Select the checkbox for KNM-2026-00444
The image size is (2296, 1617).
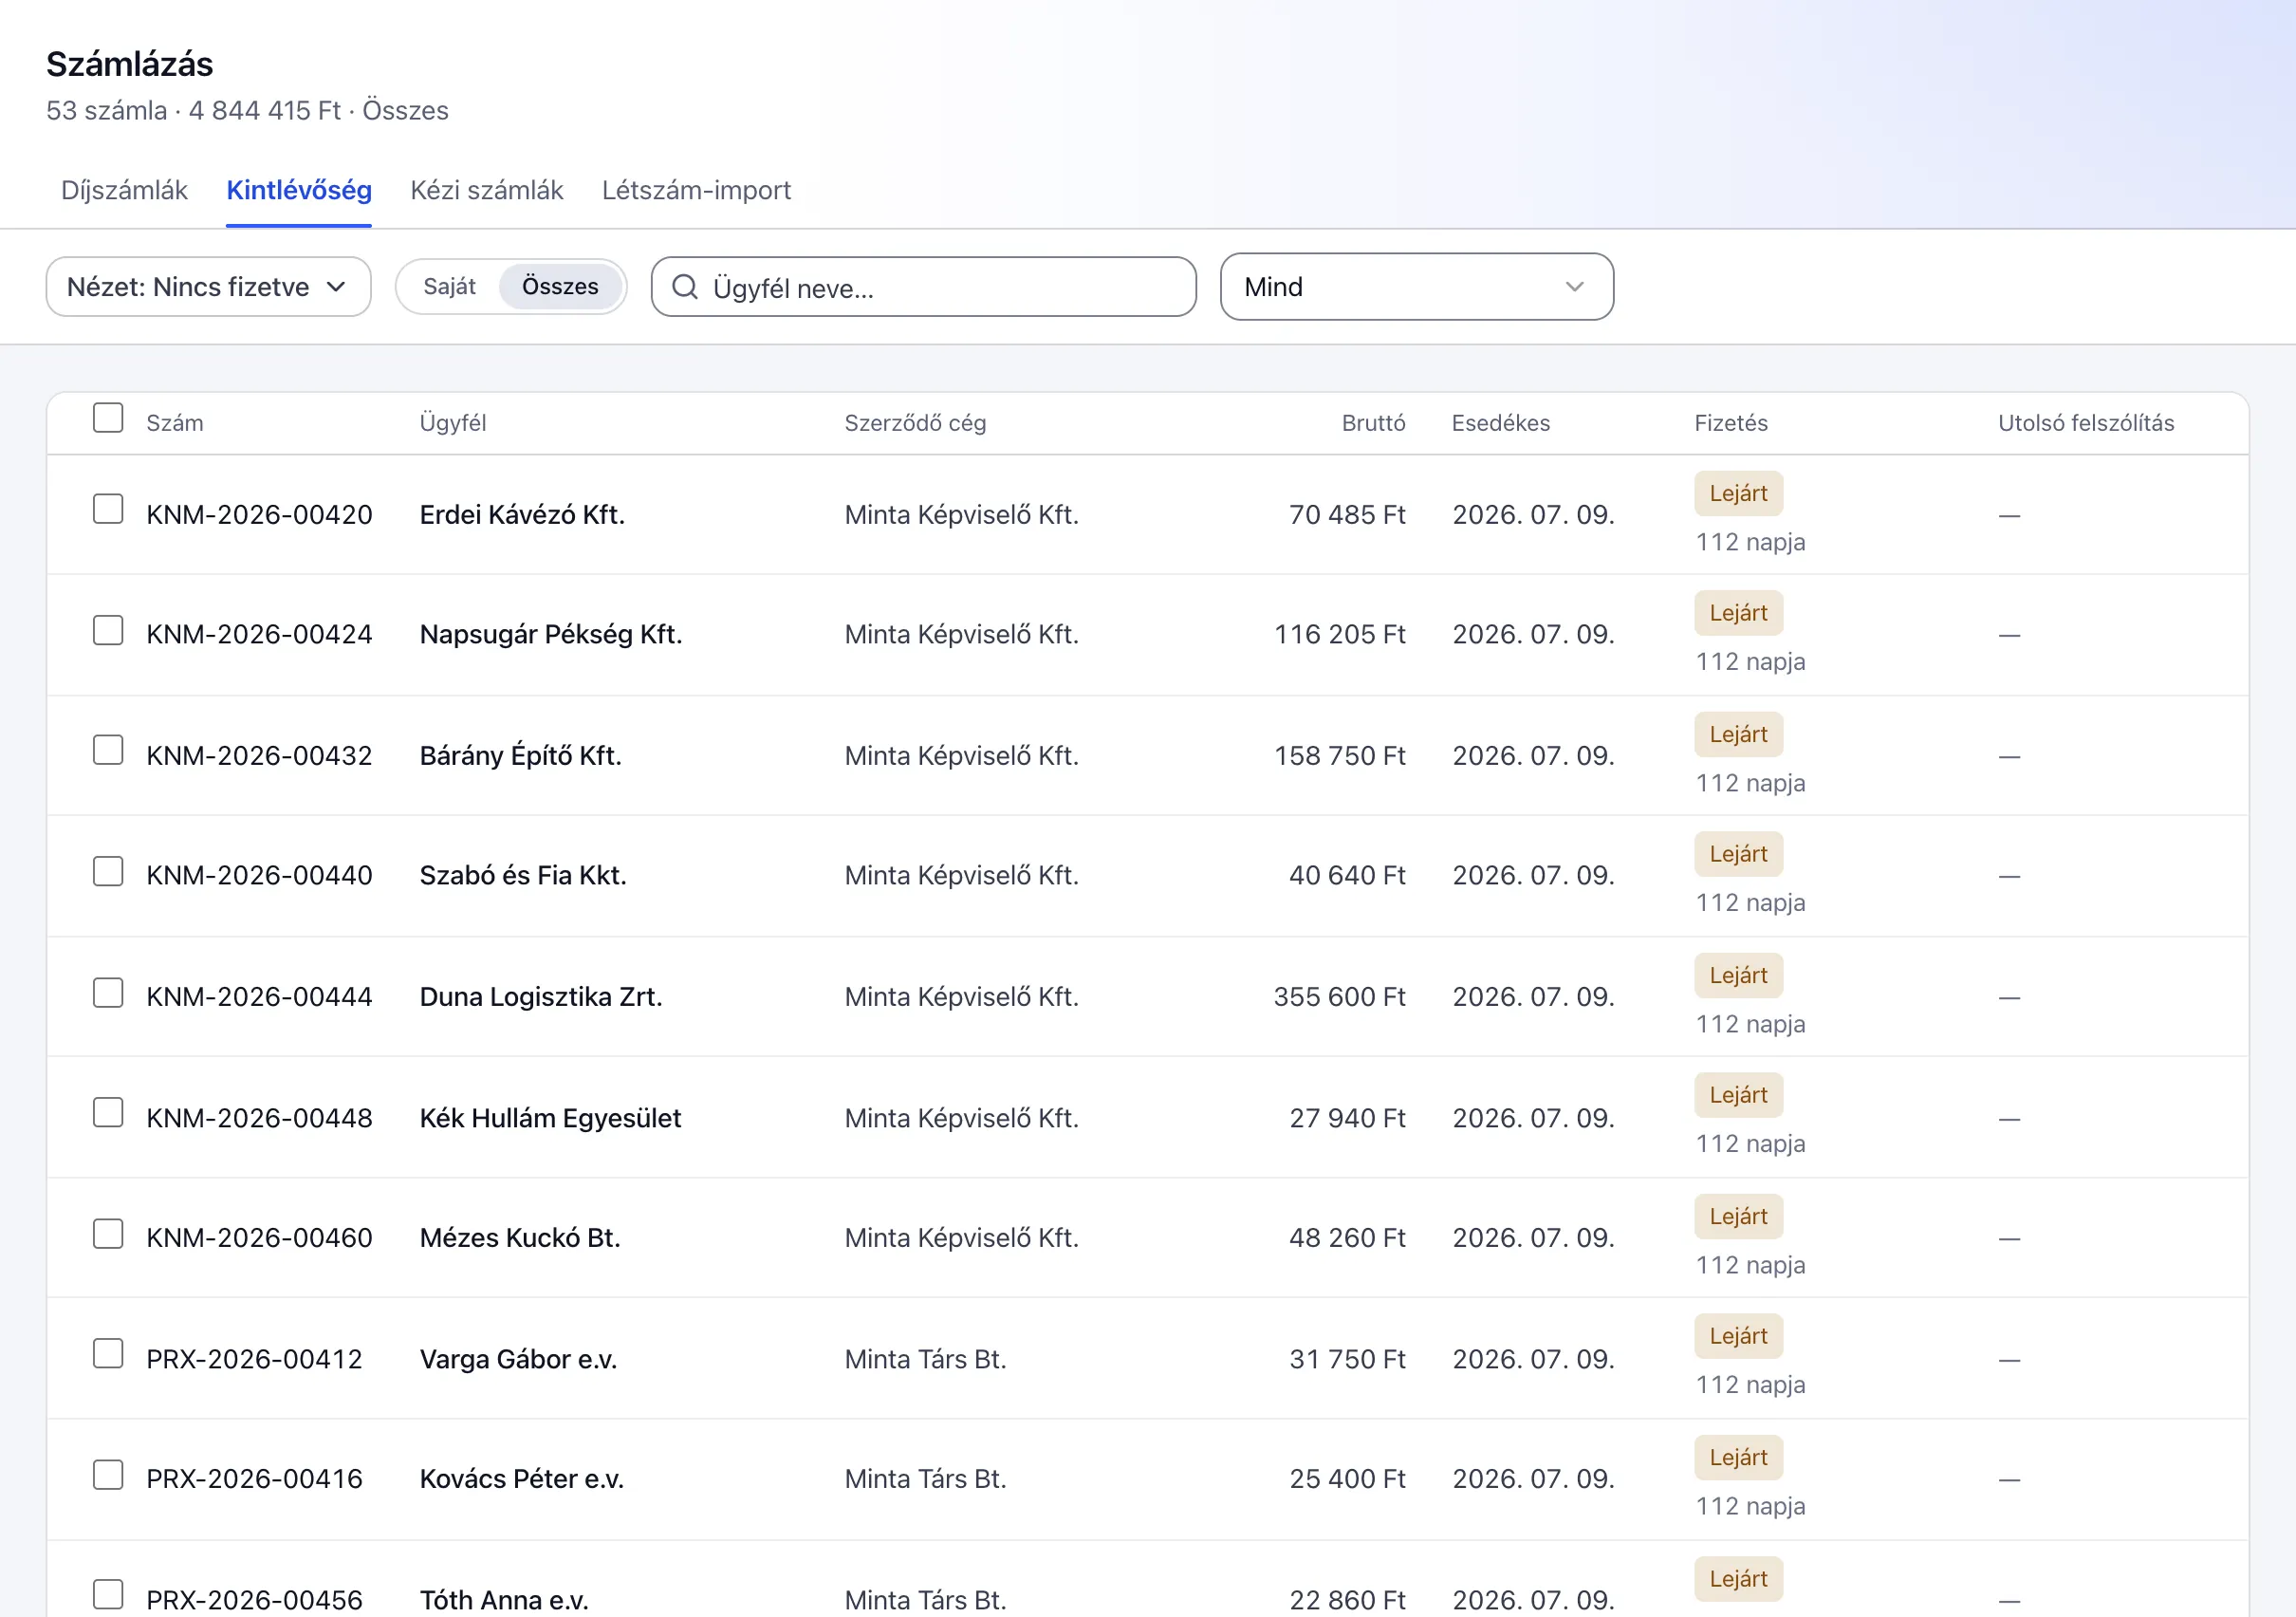point(108,992)
